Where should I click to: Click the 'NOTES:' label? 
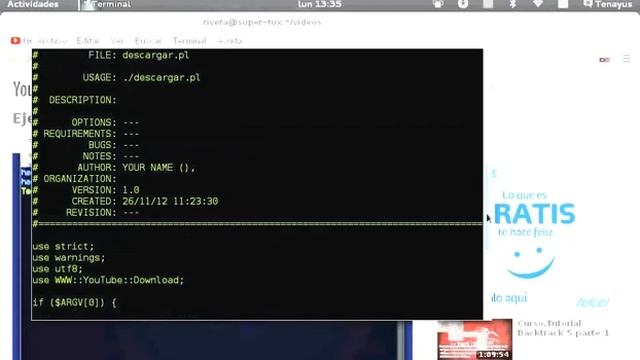click(100, 156)
